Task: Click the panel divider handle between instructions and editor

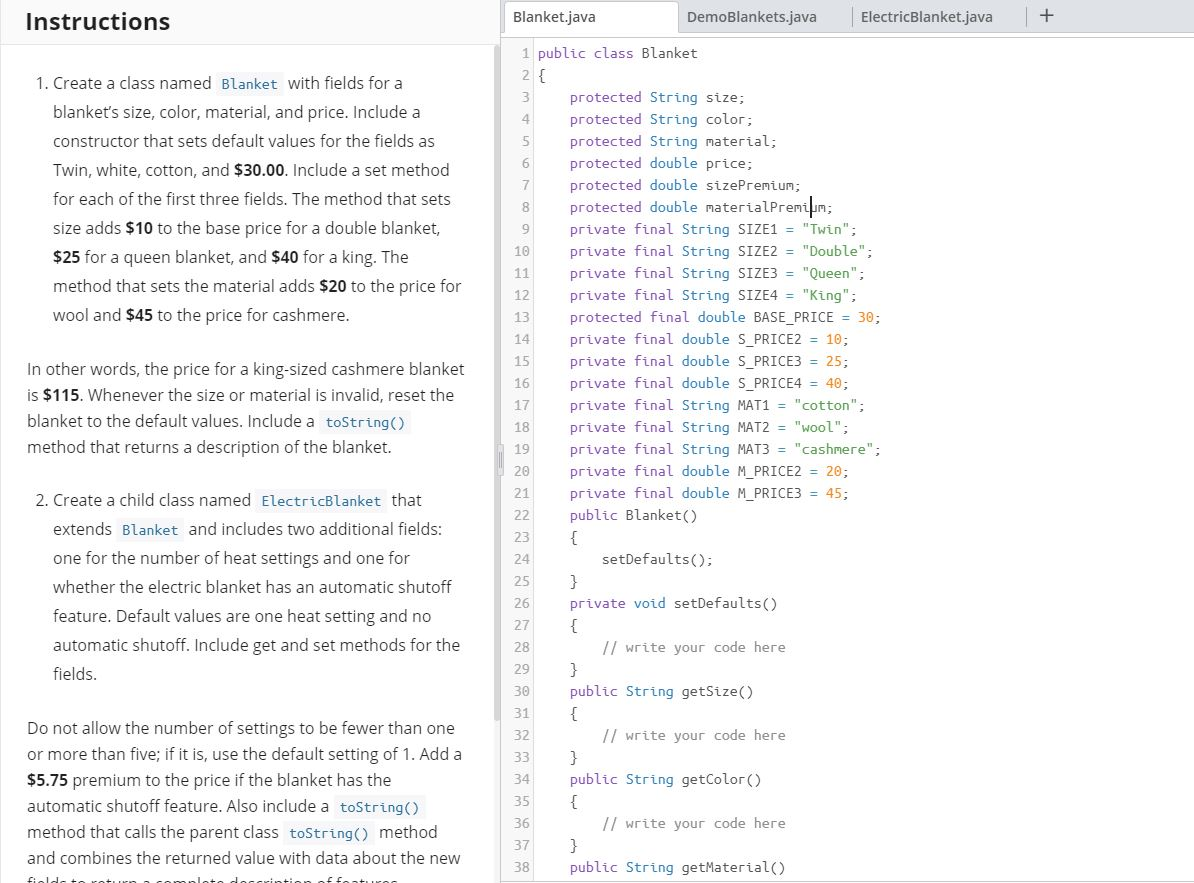Action: pyautogui.click(x=500, y=461)
